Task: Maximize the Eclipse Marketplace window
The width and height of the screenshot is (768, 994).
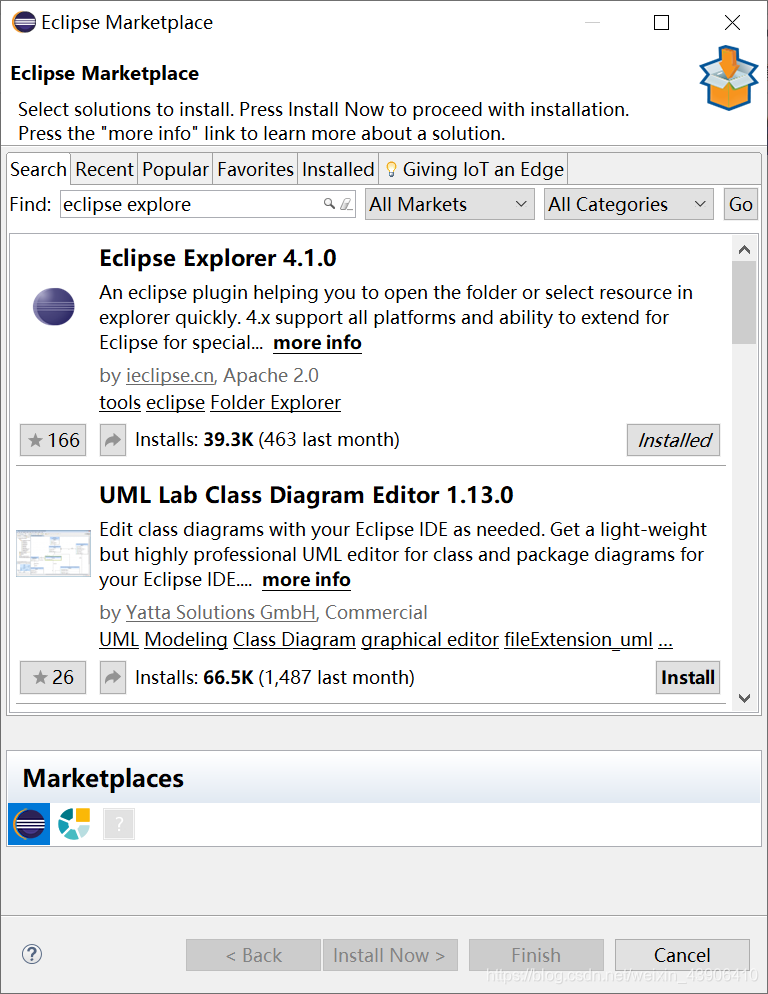Action: point(661,22)
